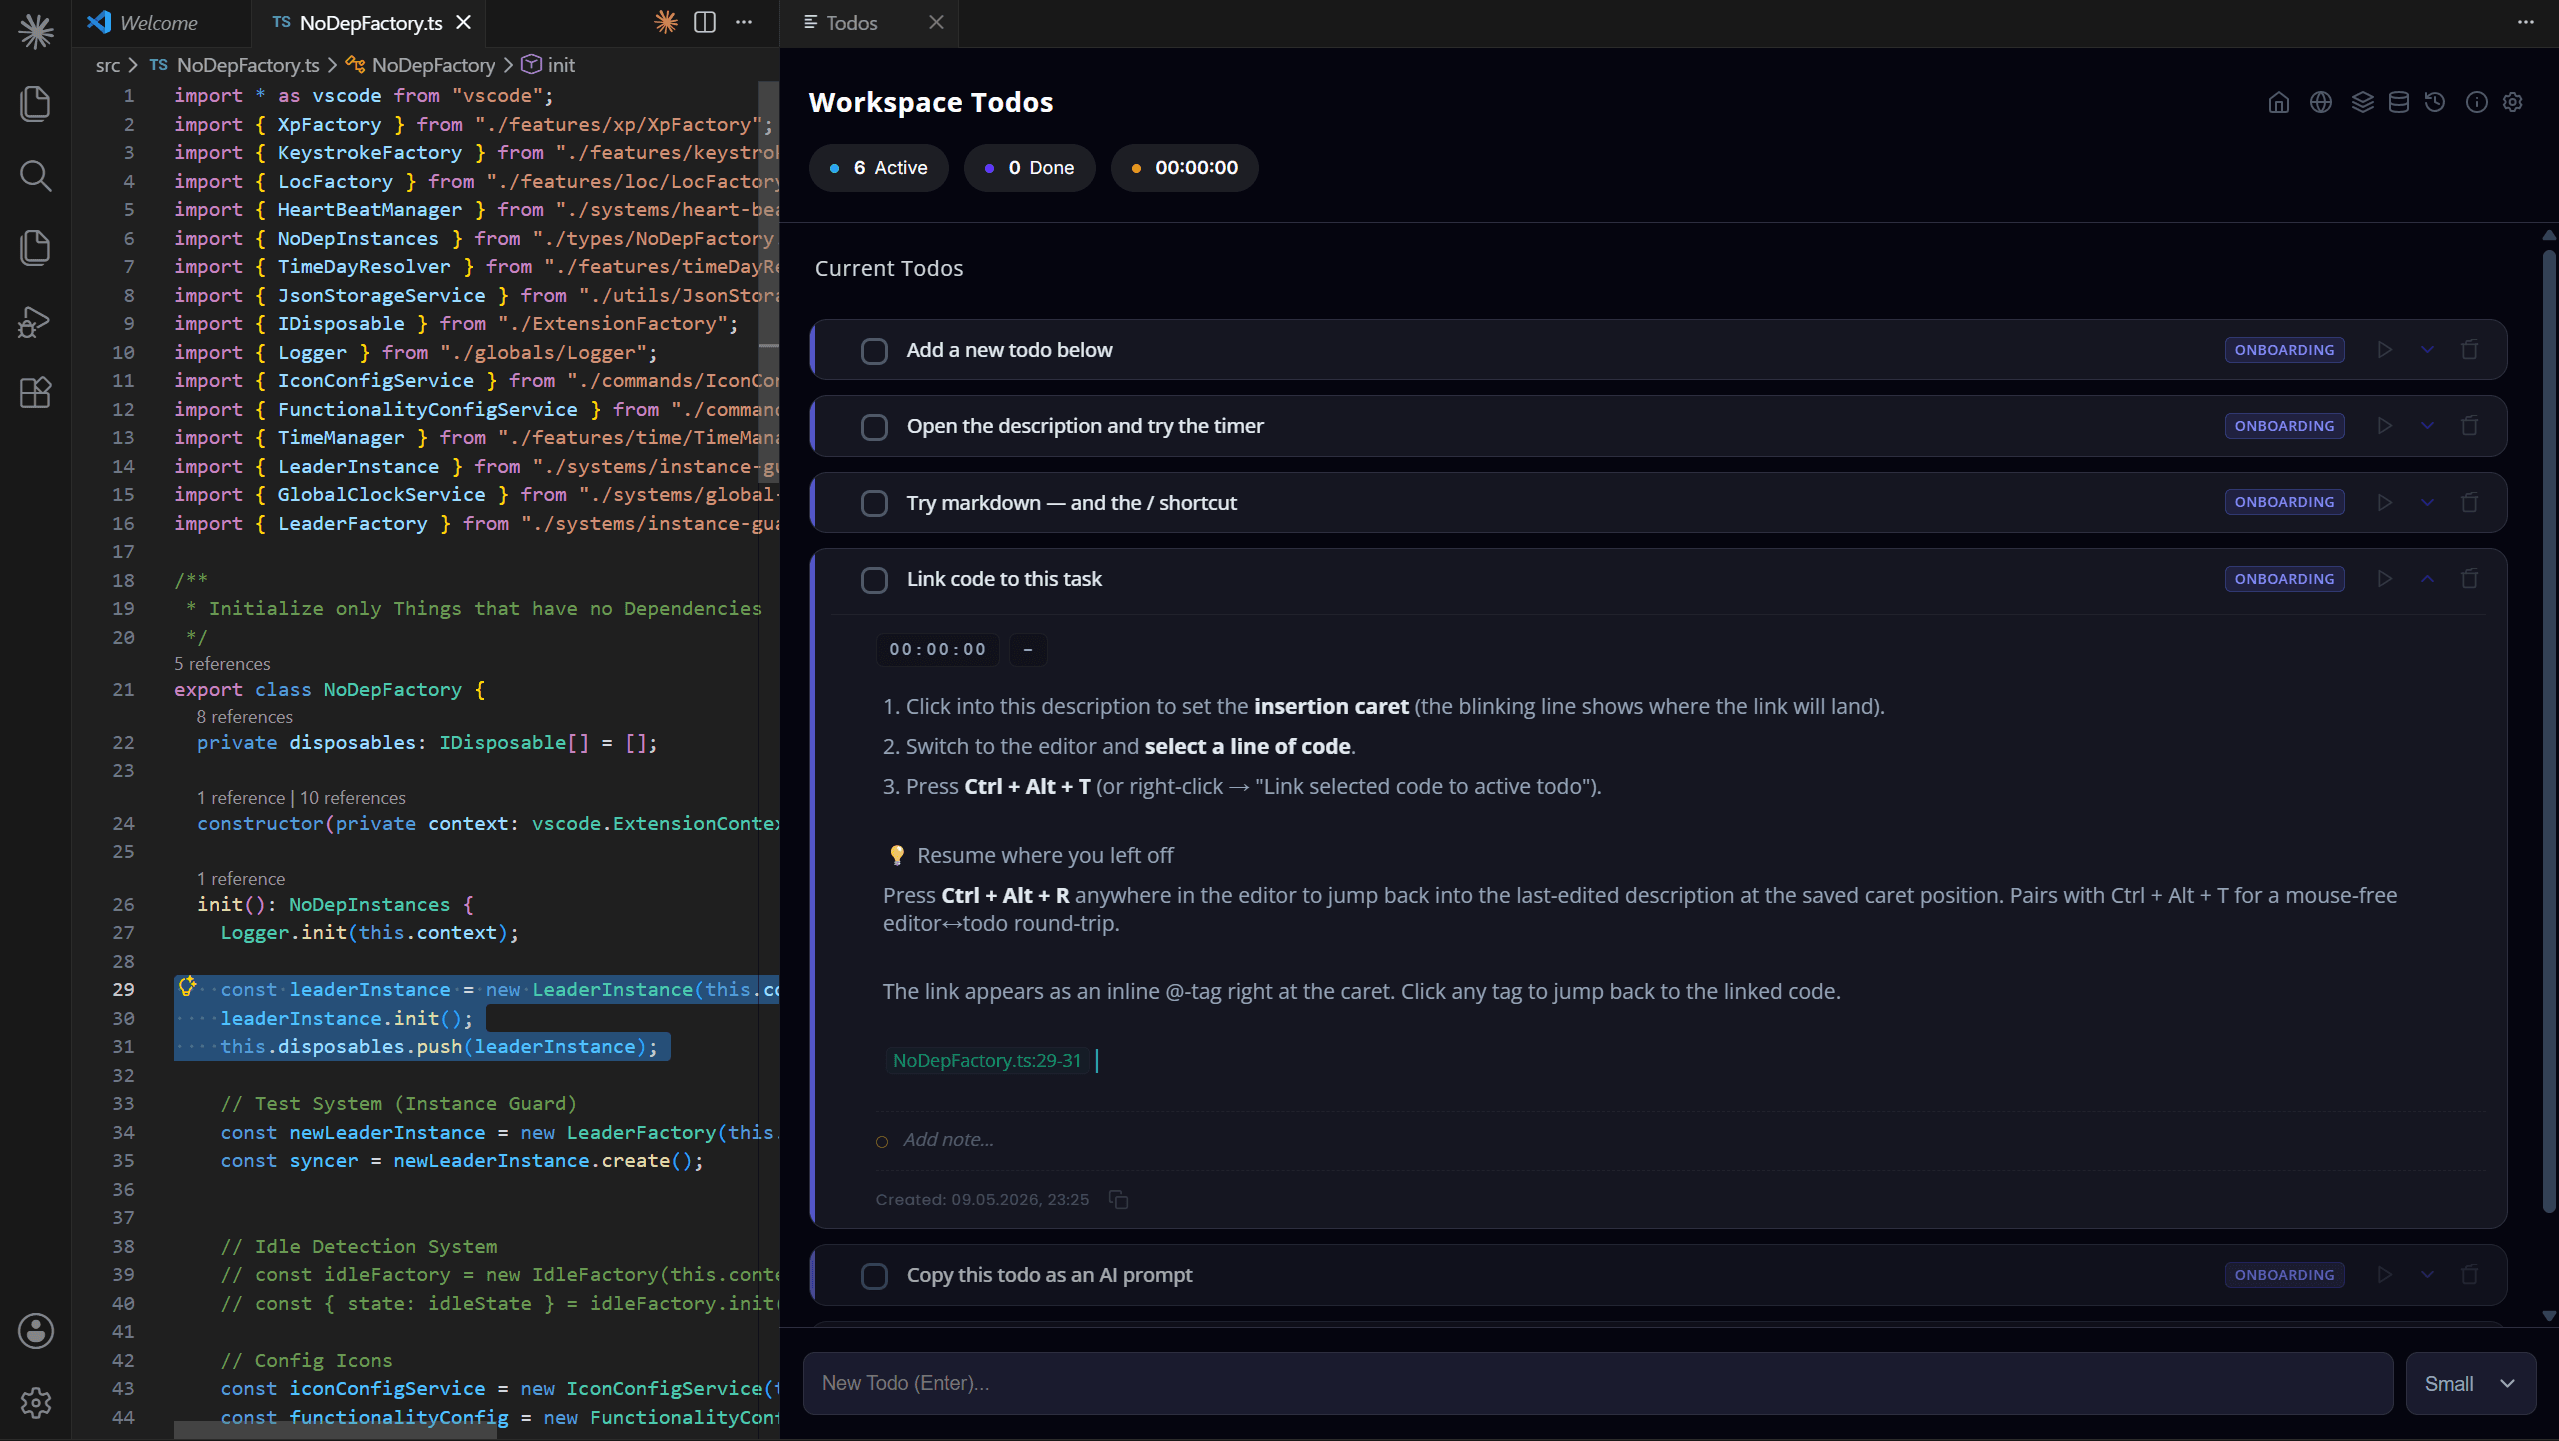Image resolution: width=2559 pixels, height=1441 pixels.
Task: Click '8 references' CodeLens above disposables
Action: (x=244, y=717)
